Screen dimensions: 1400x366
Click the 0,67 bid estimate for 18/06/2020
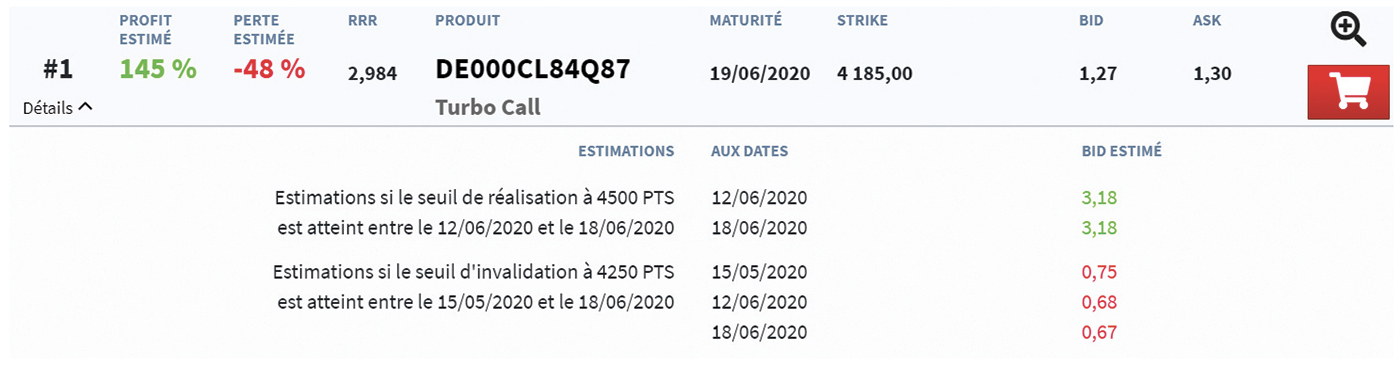1099,332
